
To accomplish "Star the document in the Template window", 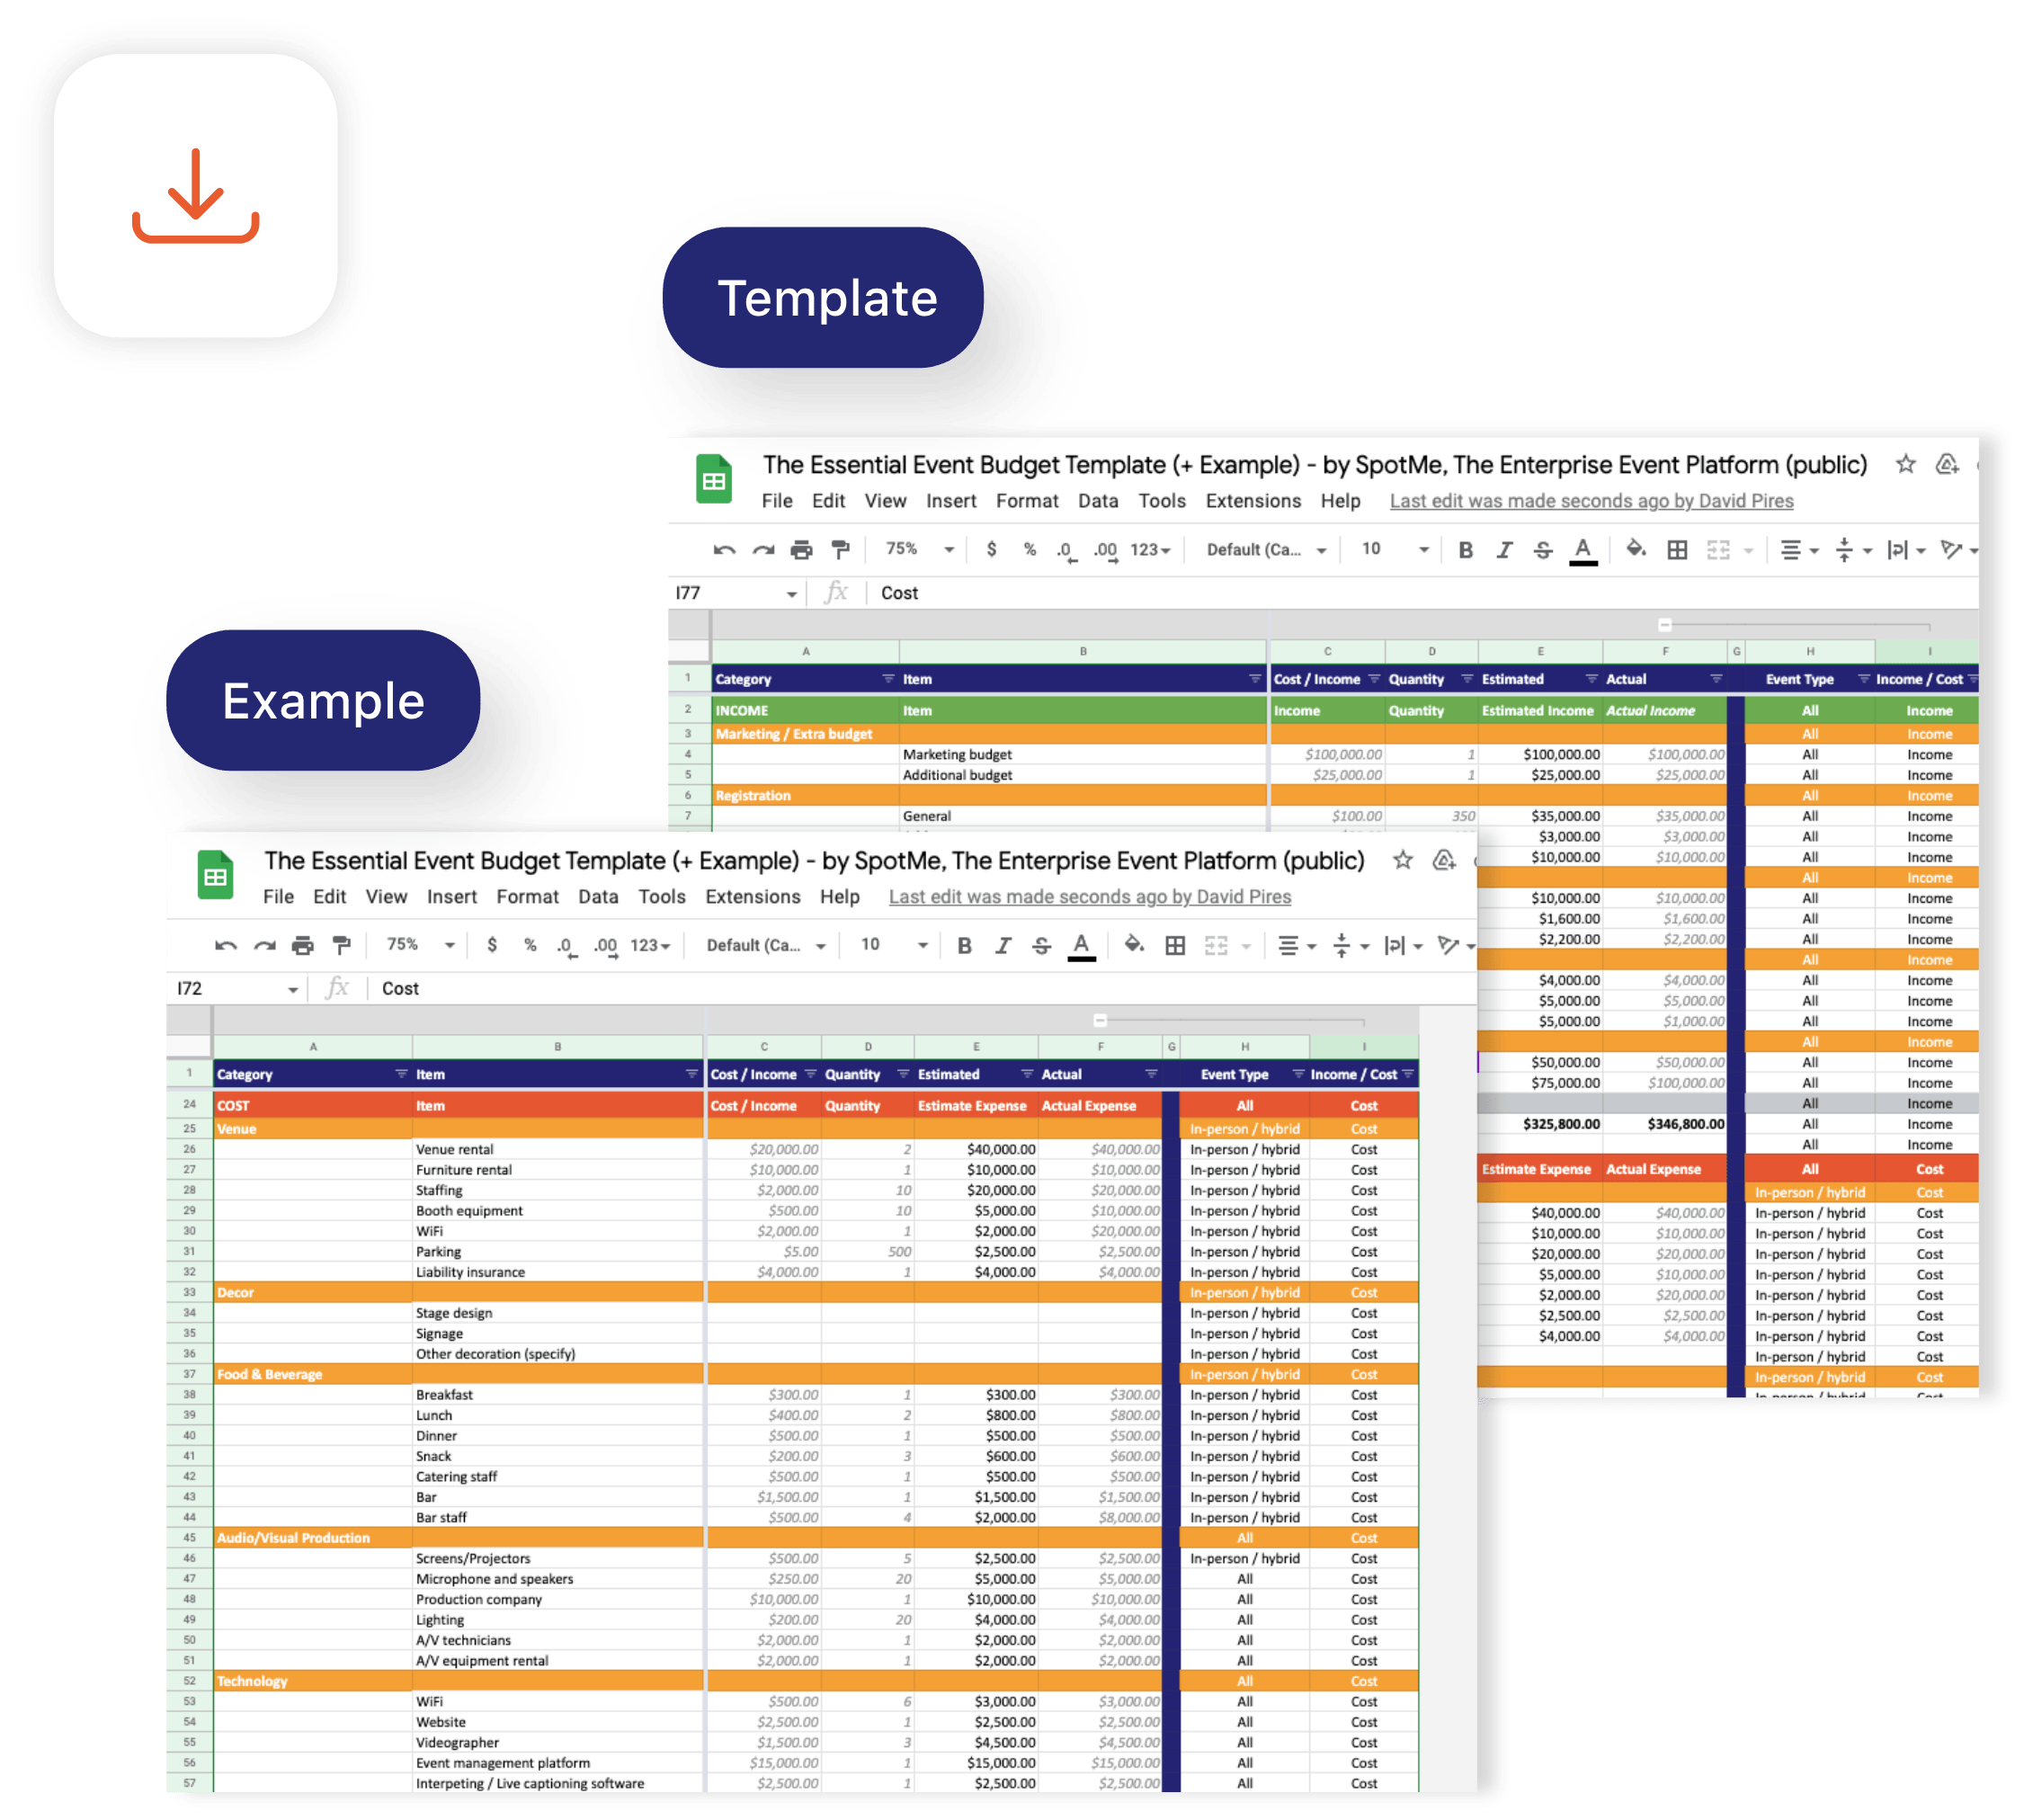I will [x=1906, y=464].
